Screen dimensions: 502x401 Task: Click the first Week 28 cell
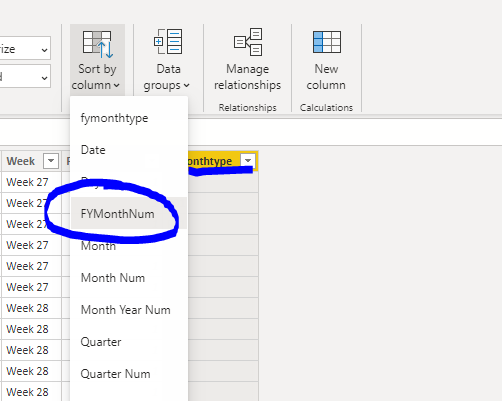[x=31, y=308]
